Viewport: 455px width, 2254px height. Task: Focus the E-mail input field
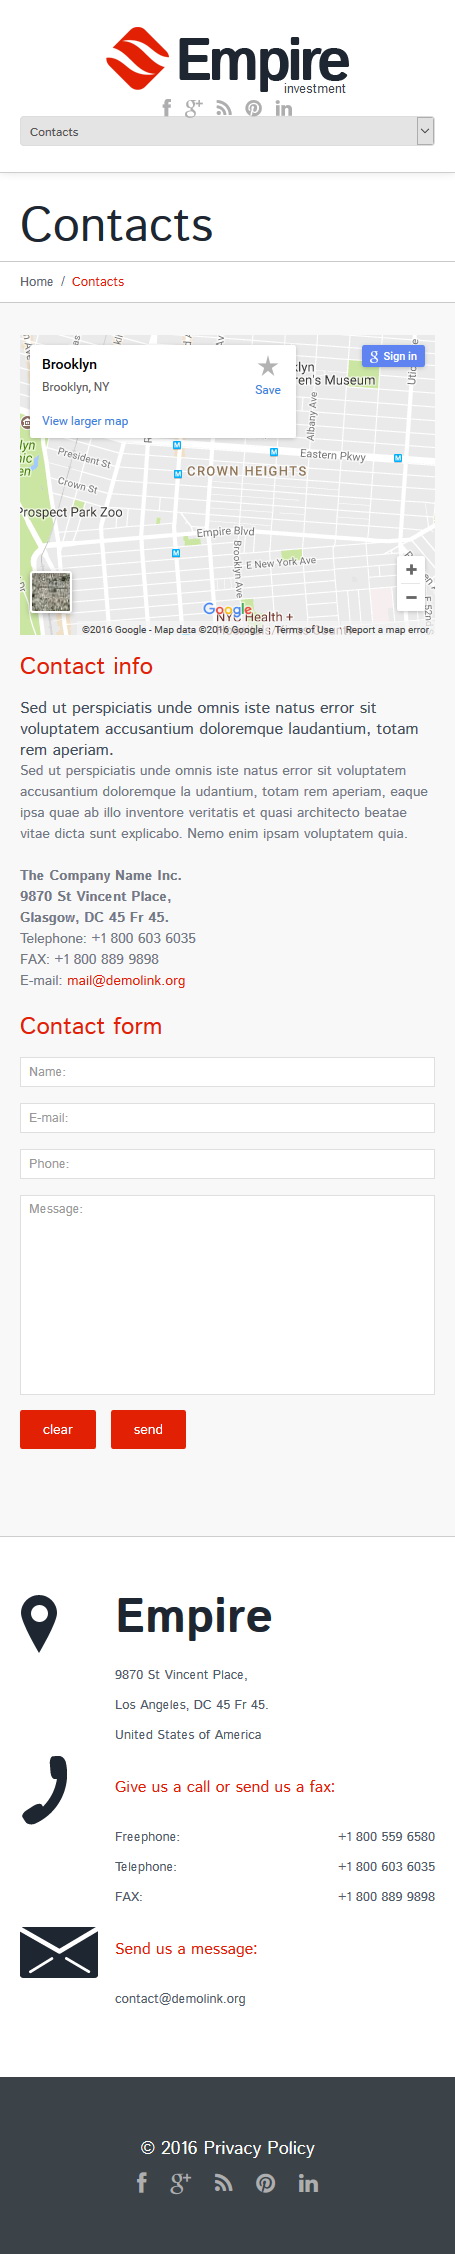coord(227,1117)
